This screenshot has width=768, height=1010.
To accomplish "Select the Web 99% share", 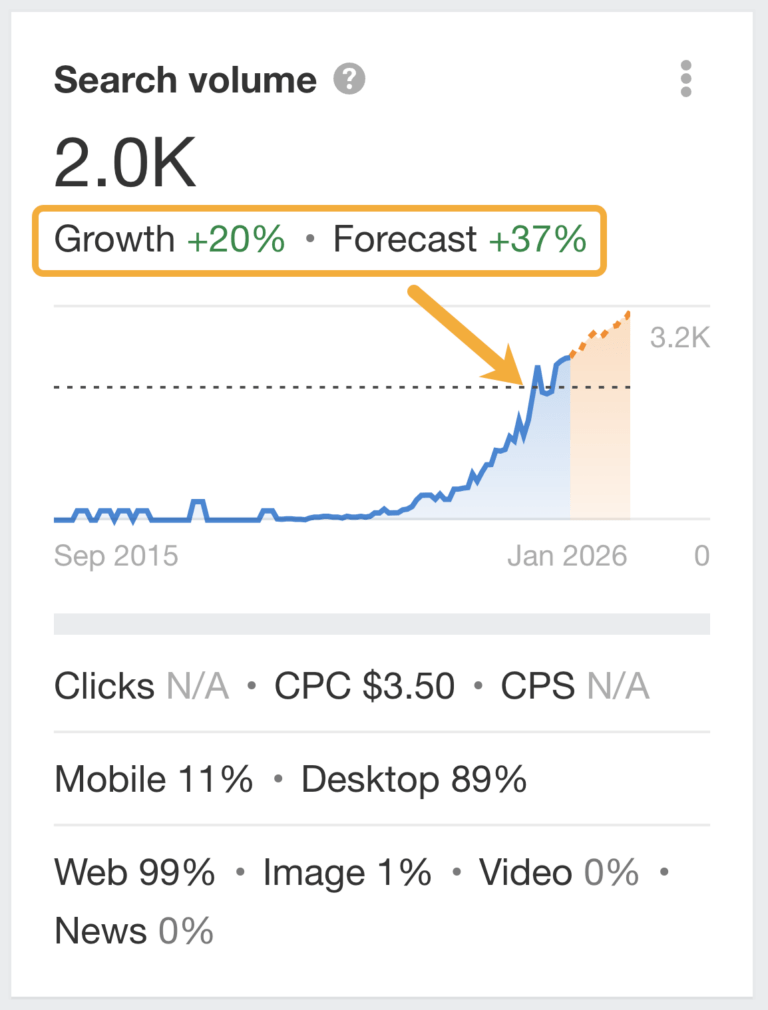I will [134, 872].
